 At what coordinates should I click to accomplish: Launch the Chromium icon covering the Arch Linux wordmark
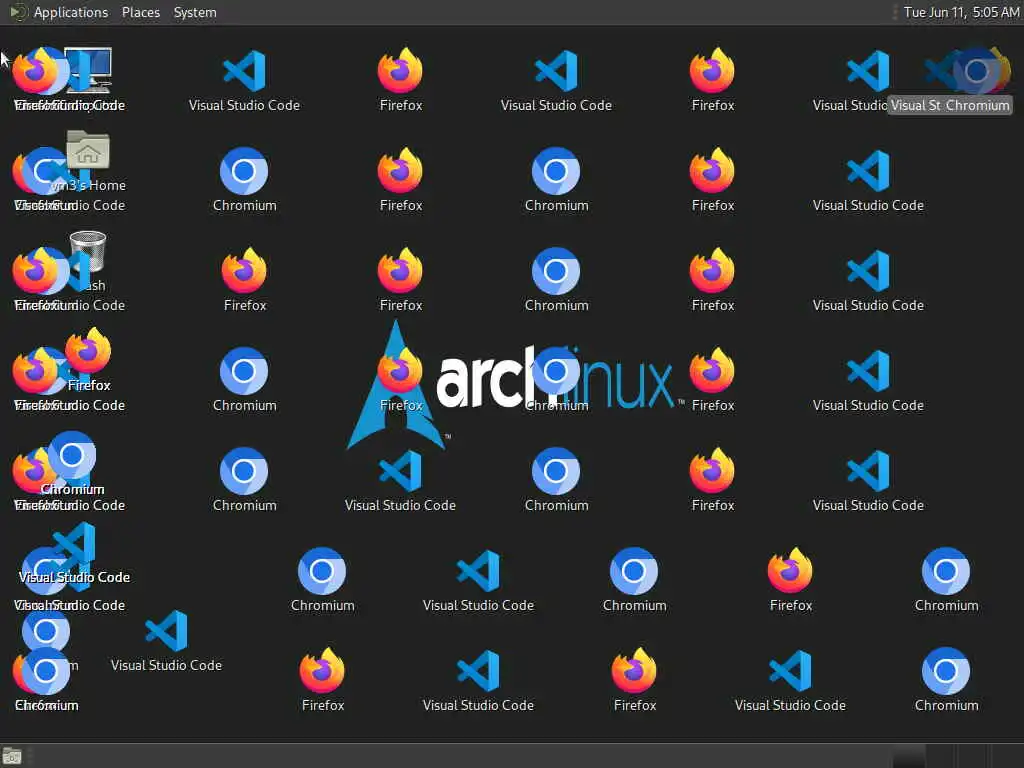(x=556, y=371)
